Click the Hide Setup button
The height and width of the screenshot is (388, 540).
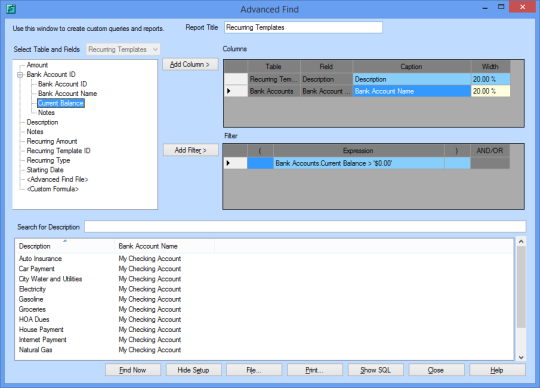click(x=194, y=370)
